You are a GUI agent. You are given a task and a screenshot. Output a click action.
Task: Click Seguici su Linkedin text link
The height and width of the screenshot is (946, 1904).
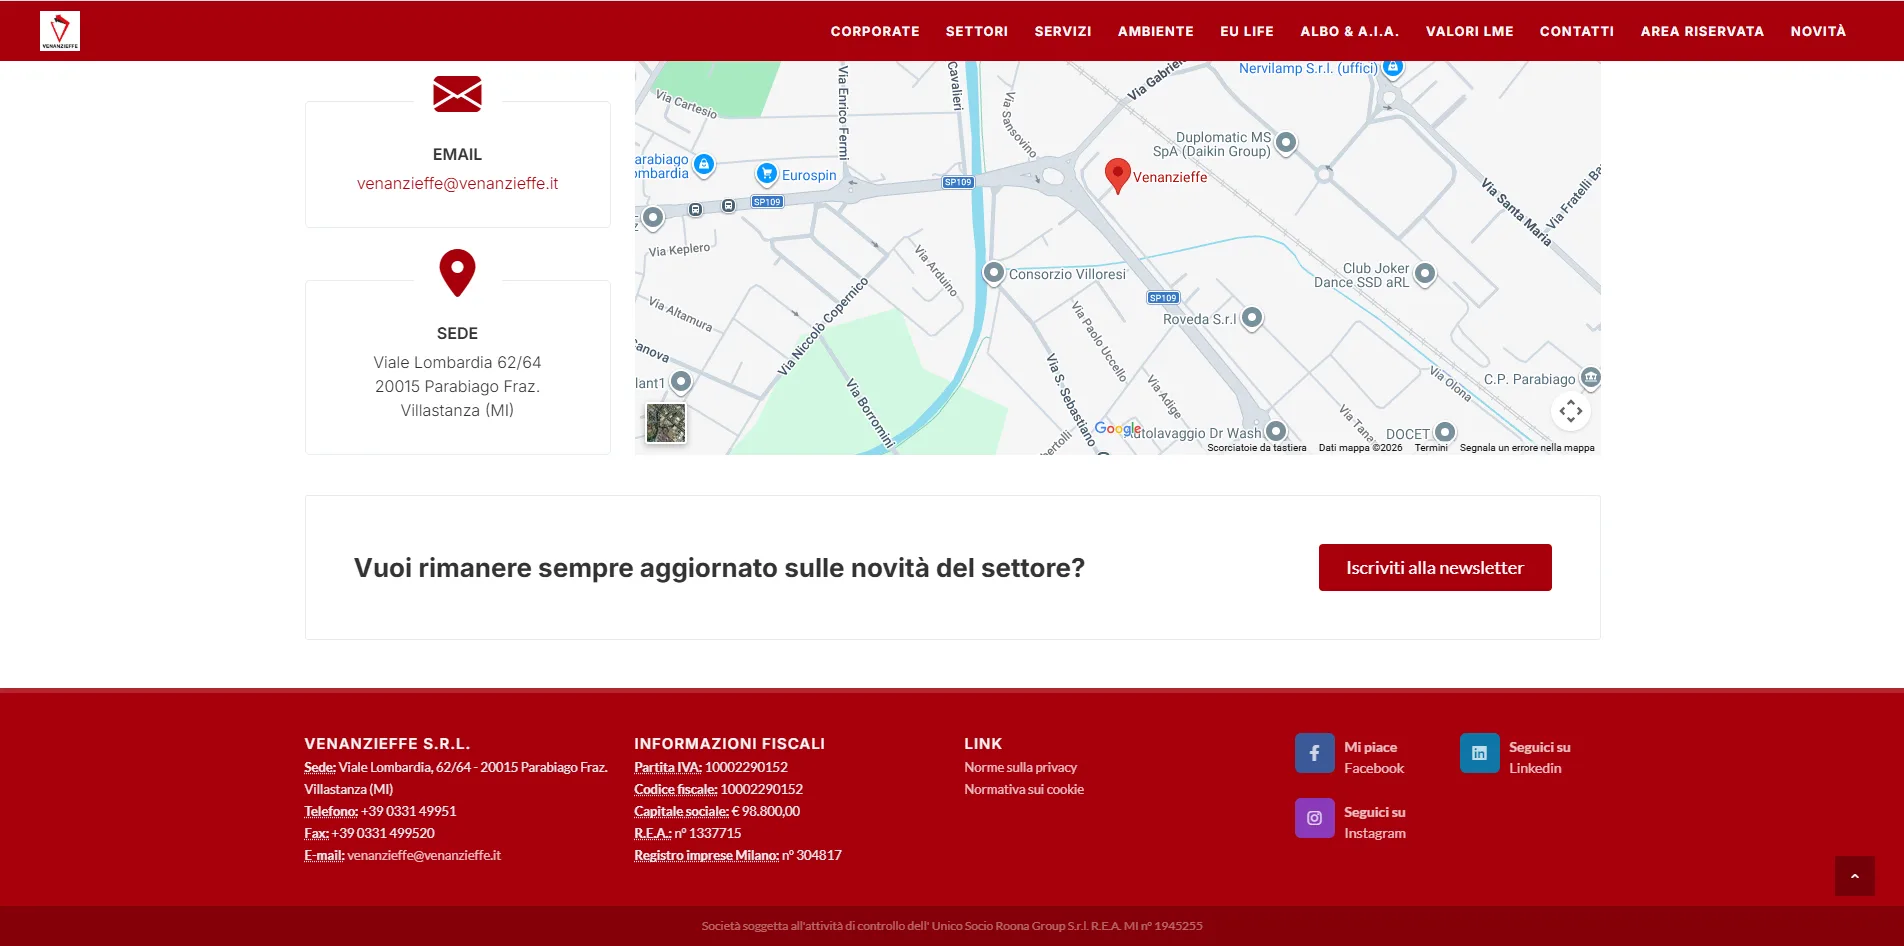click(x=1539, y=758)
